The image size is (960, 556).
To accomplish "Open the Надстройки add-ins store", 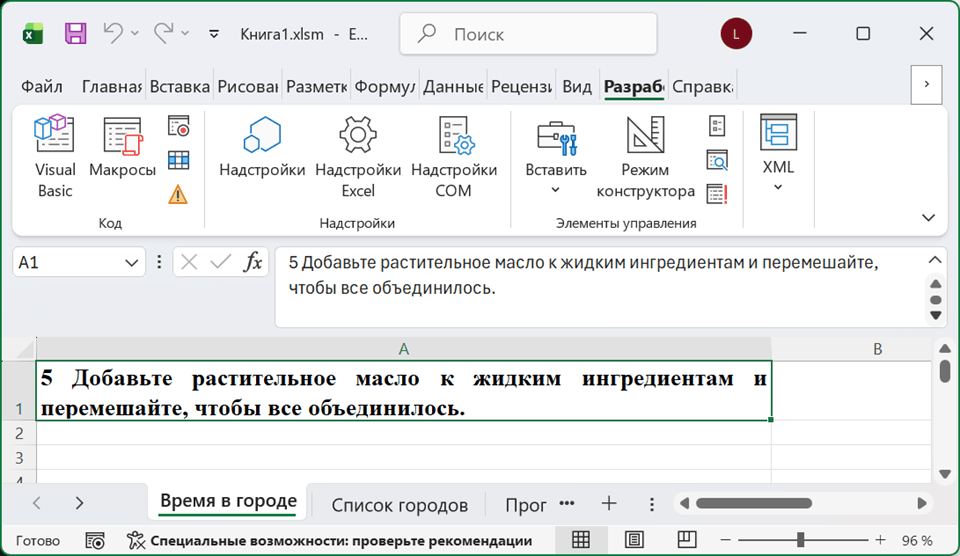I will point(262,147).
